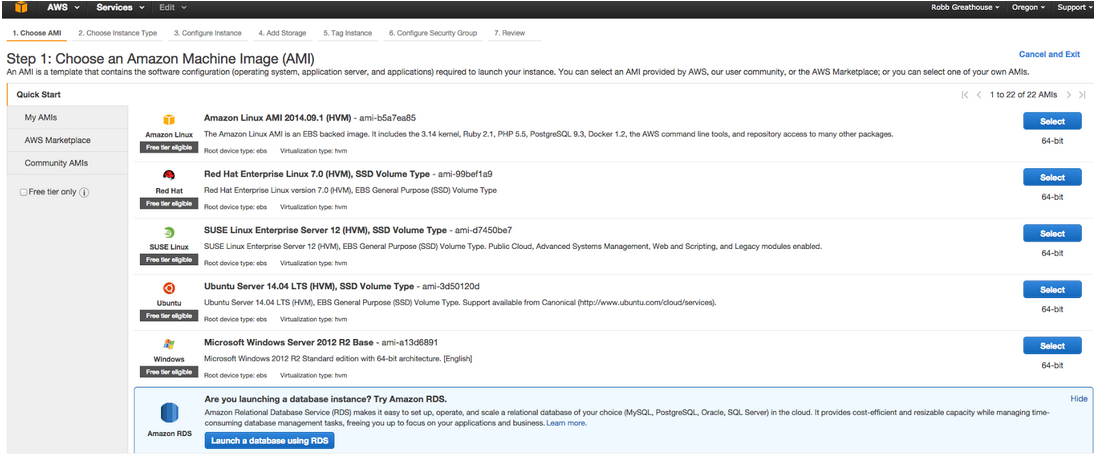Click the Amazon Linux AMI icon
The width and height of the screenshot is (1097, 456).
[169, 120]
